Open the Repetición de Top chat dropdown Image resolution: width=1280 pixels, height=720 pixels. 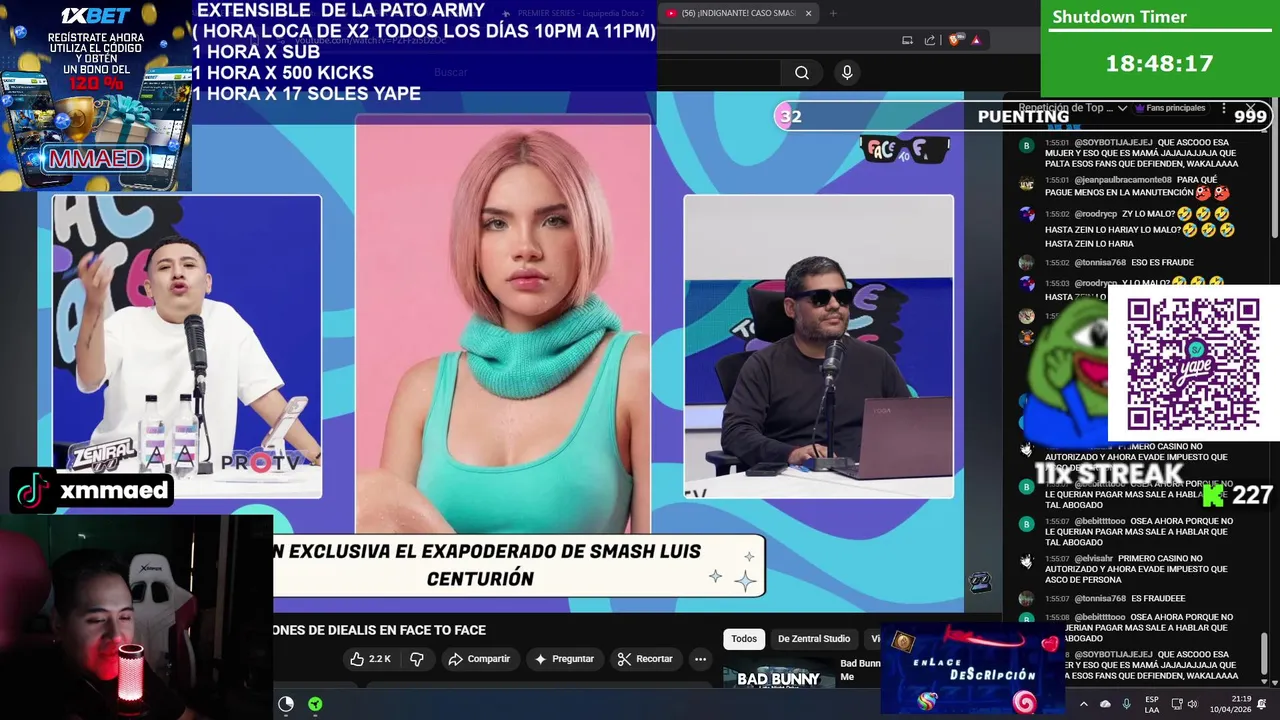tap(1073, 108)
